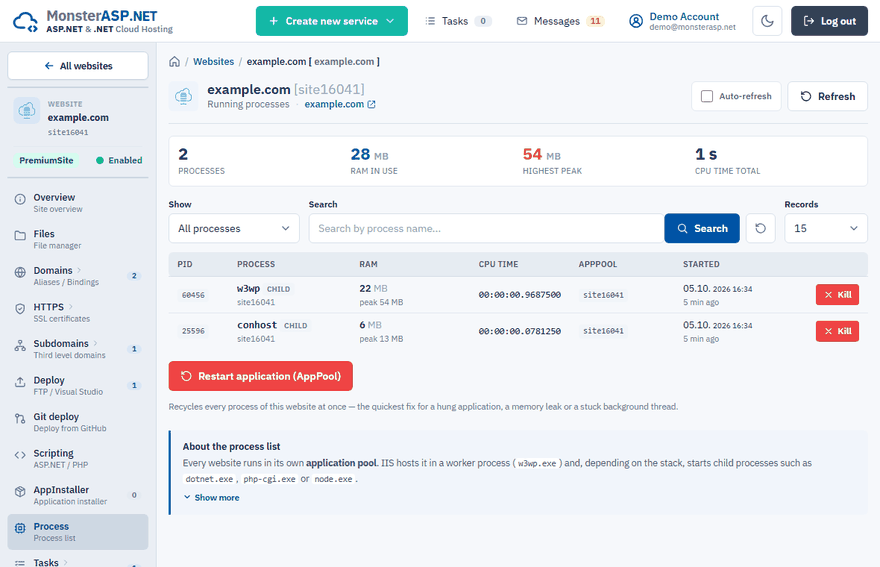Click the Domains globe icon in sidebar
Viewport: 880px width, 567px height.
tap(20, 272)
